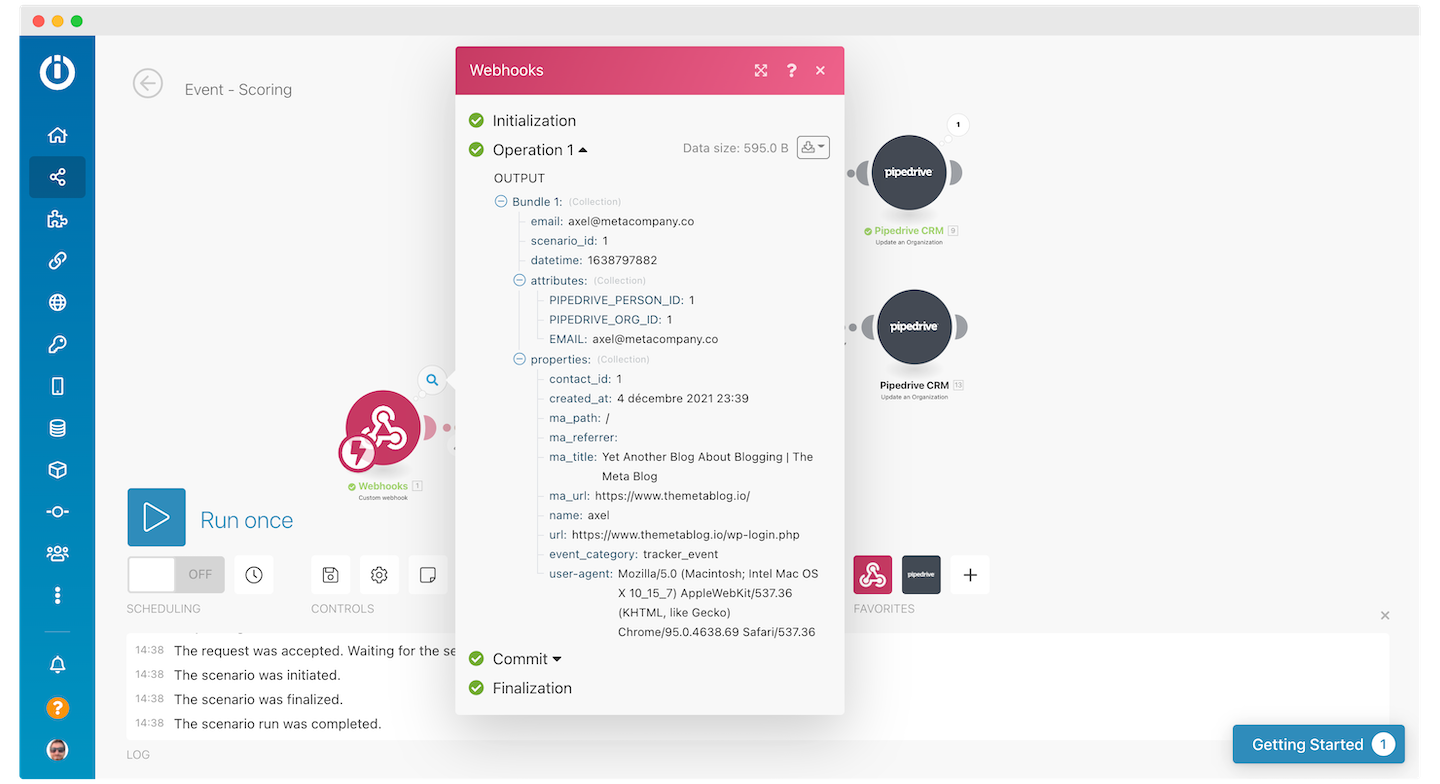Click the magnifier icon near the Webhooks module

431,380
